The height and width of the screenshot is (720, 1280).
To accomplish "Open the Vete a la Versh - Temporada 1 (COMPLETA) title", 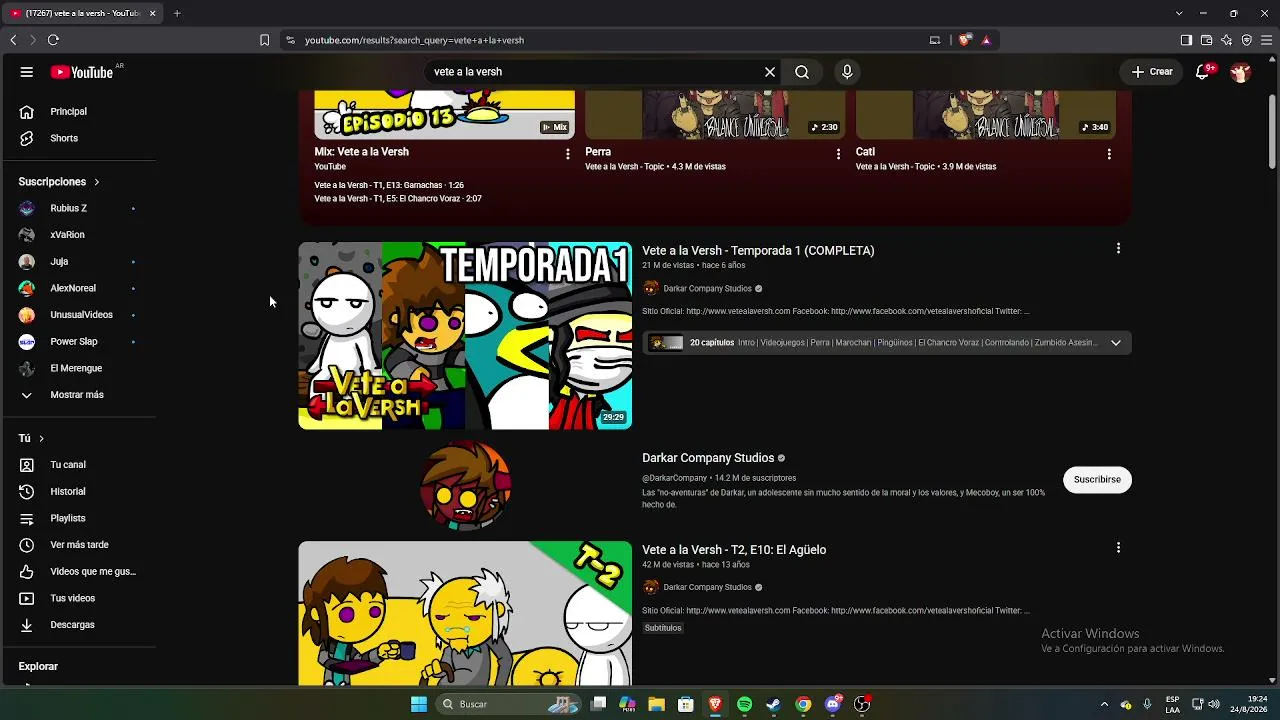I will click(x=758, y=251).
